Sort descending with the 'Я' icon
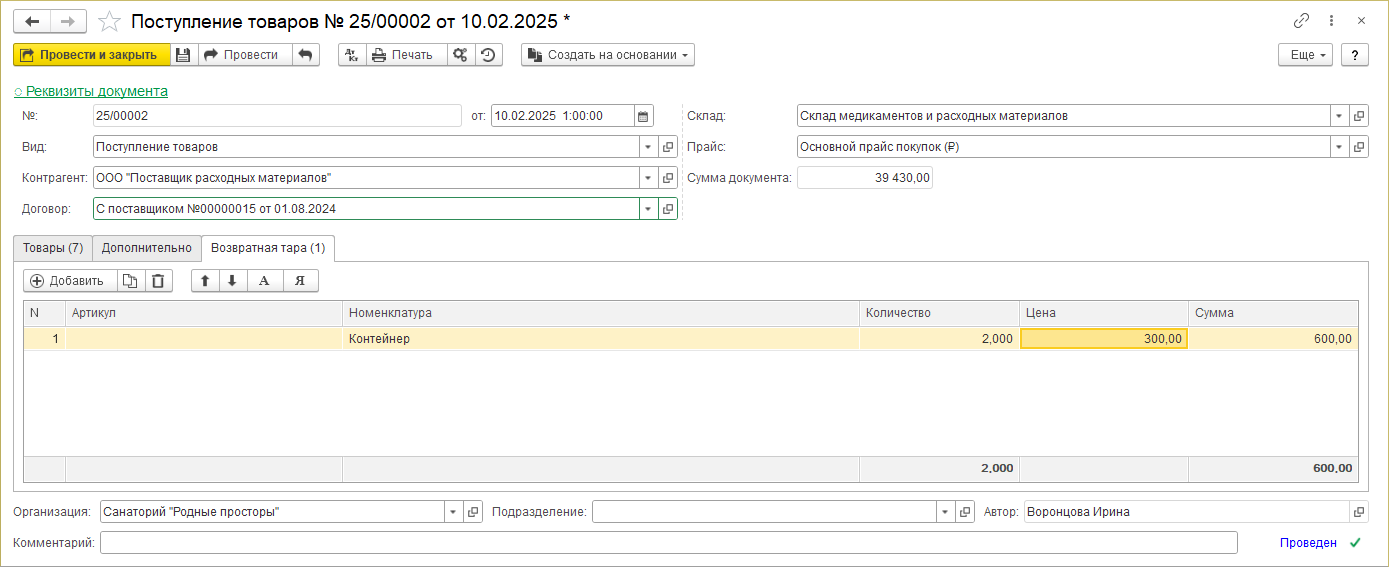The width and height of the screenshot is (1389, 567). tap(299, 281)
